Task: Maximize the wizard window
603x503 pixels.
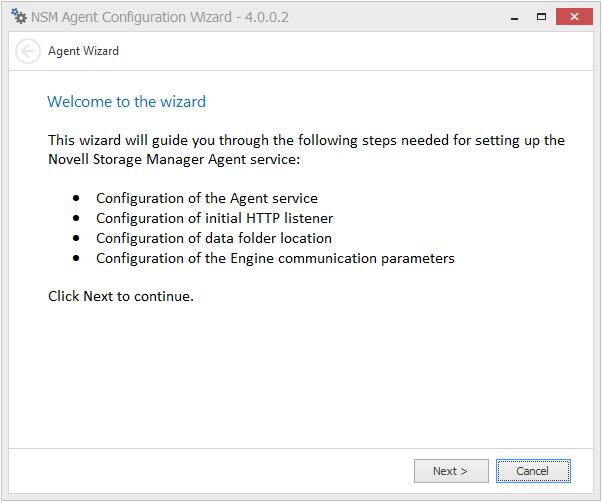Action: tap(541, 17)
